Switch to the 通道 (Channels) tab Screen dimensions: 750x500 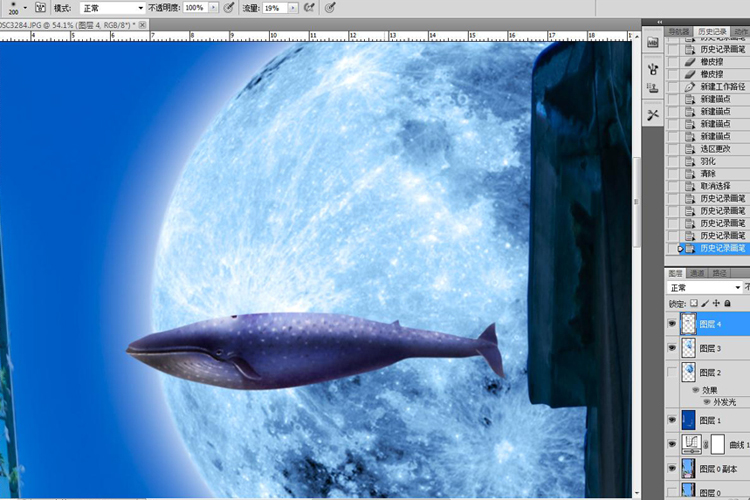pyautogui.click(x=697, y=273)
